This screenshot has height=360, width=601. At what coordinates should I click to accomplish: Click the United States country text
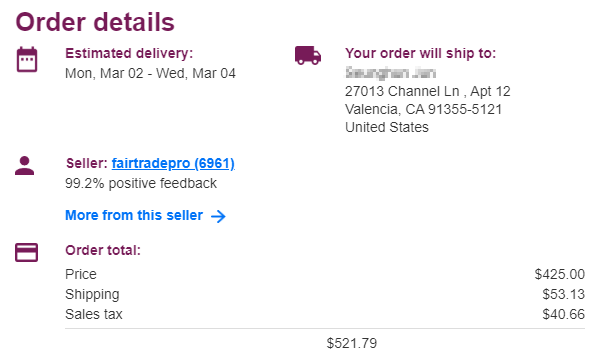coord(387,127)
